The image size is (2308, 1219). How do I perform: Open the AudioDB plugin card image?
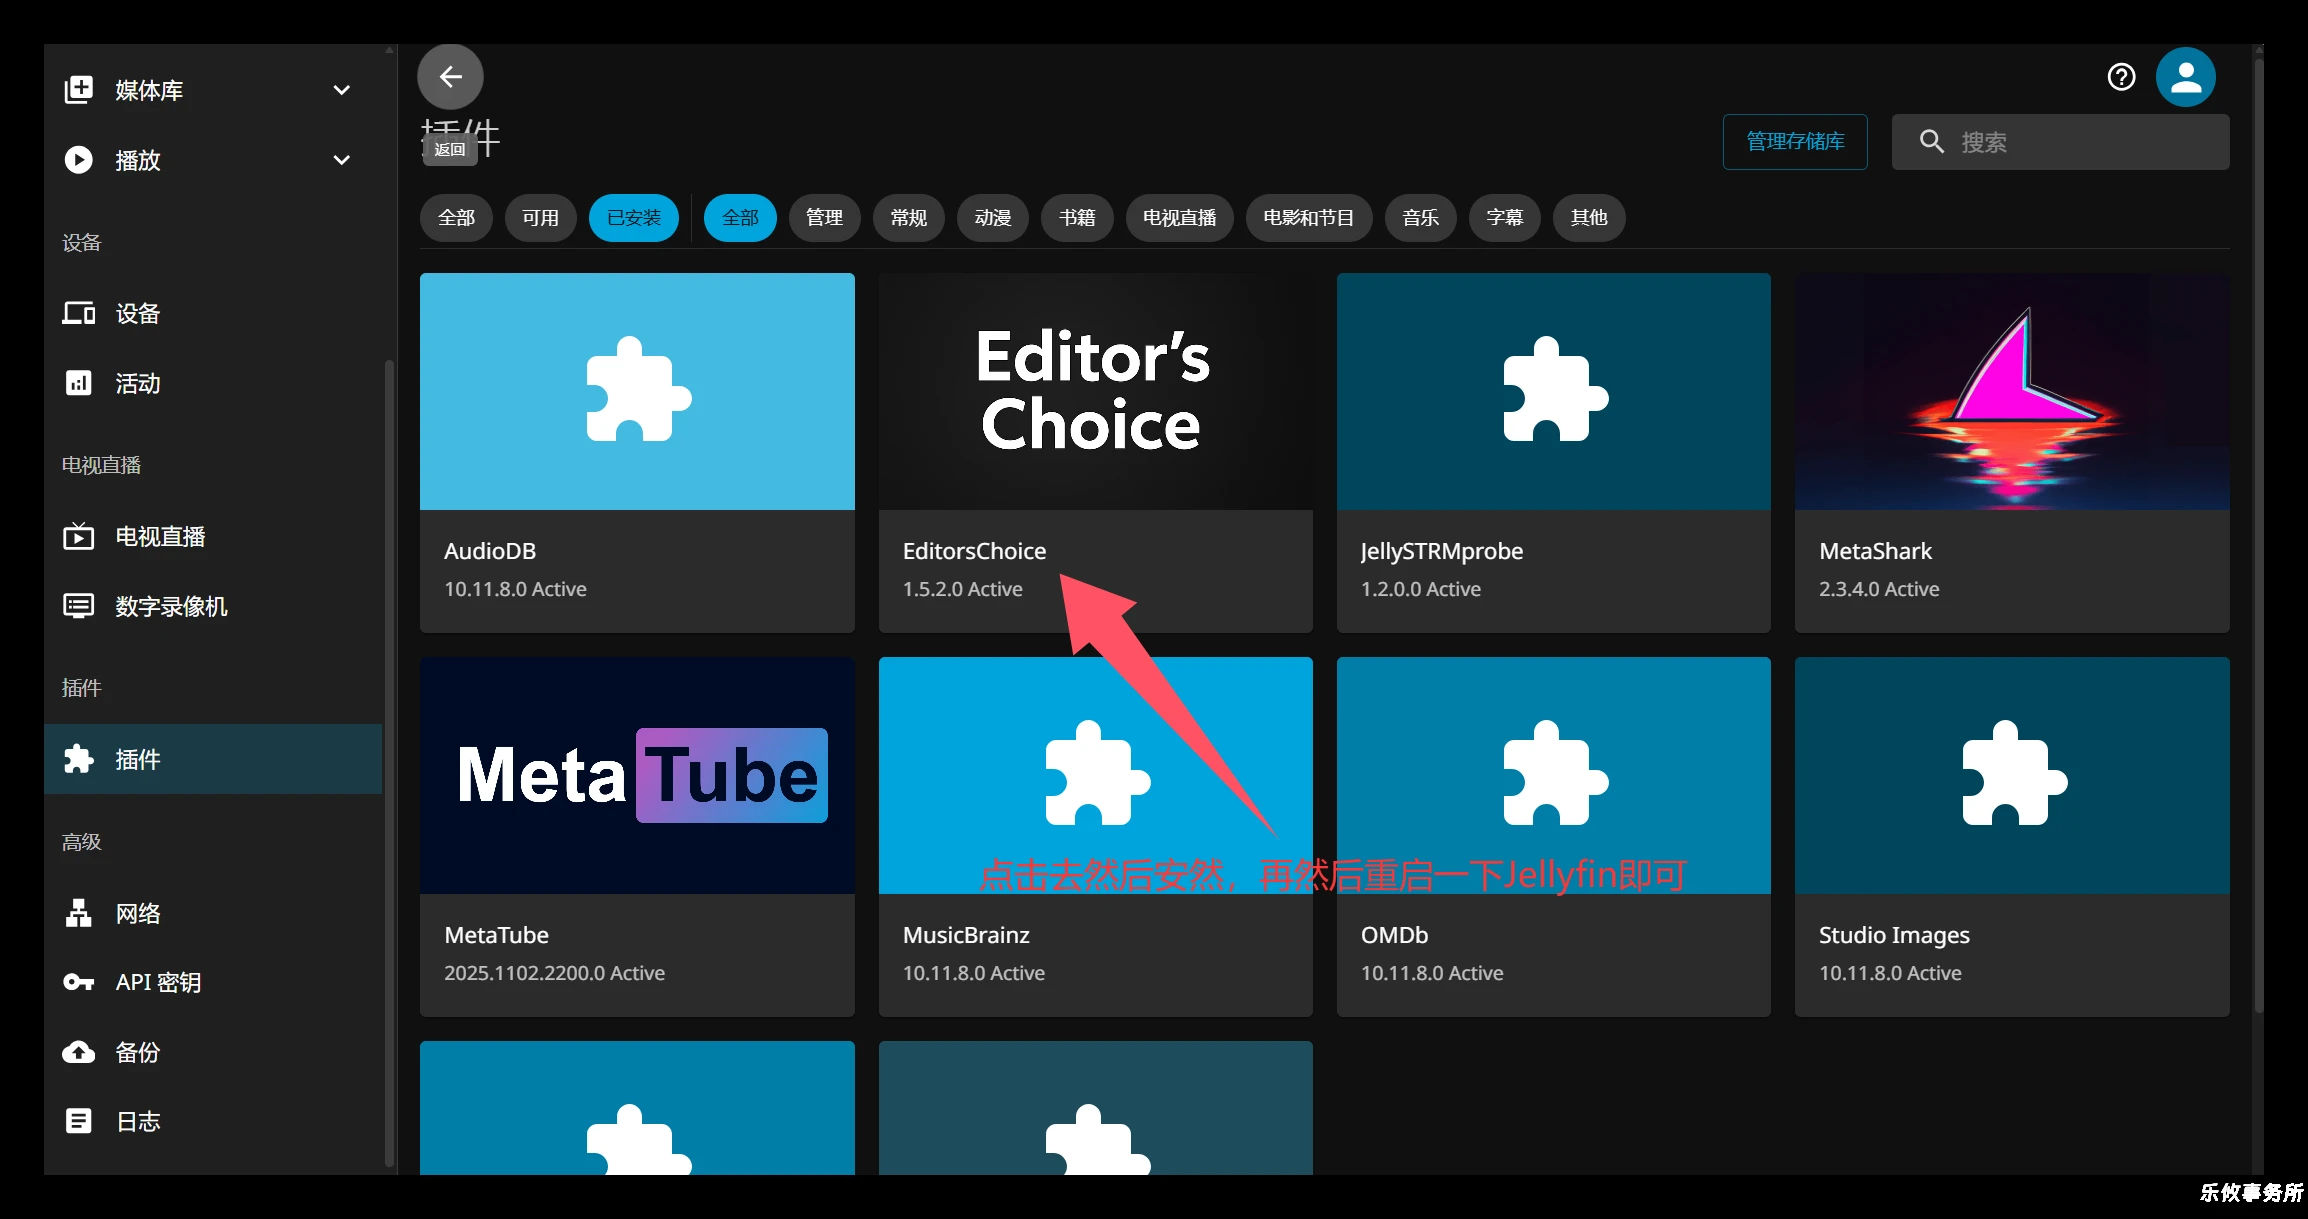(x=637, y=391)
